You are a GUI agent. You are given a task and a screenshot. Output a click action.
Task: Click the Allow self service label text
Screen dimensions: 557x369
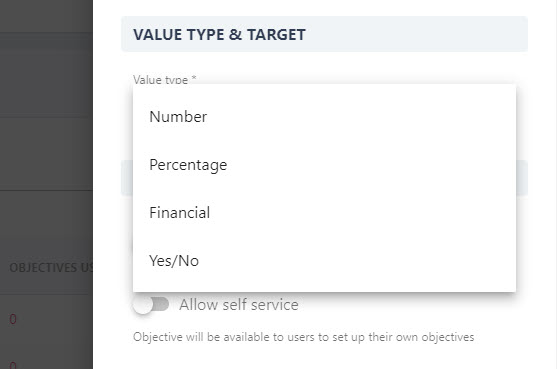[x=239, y=305]
